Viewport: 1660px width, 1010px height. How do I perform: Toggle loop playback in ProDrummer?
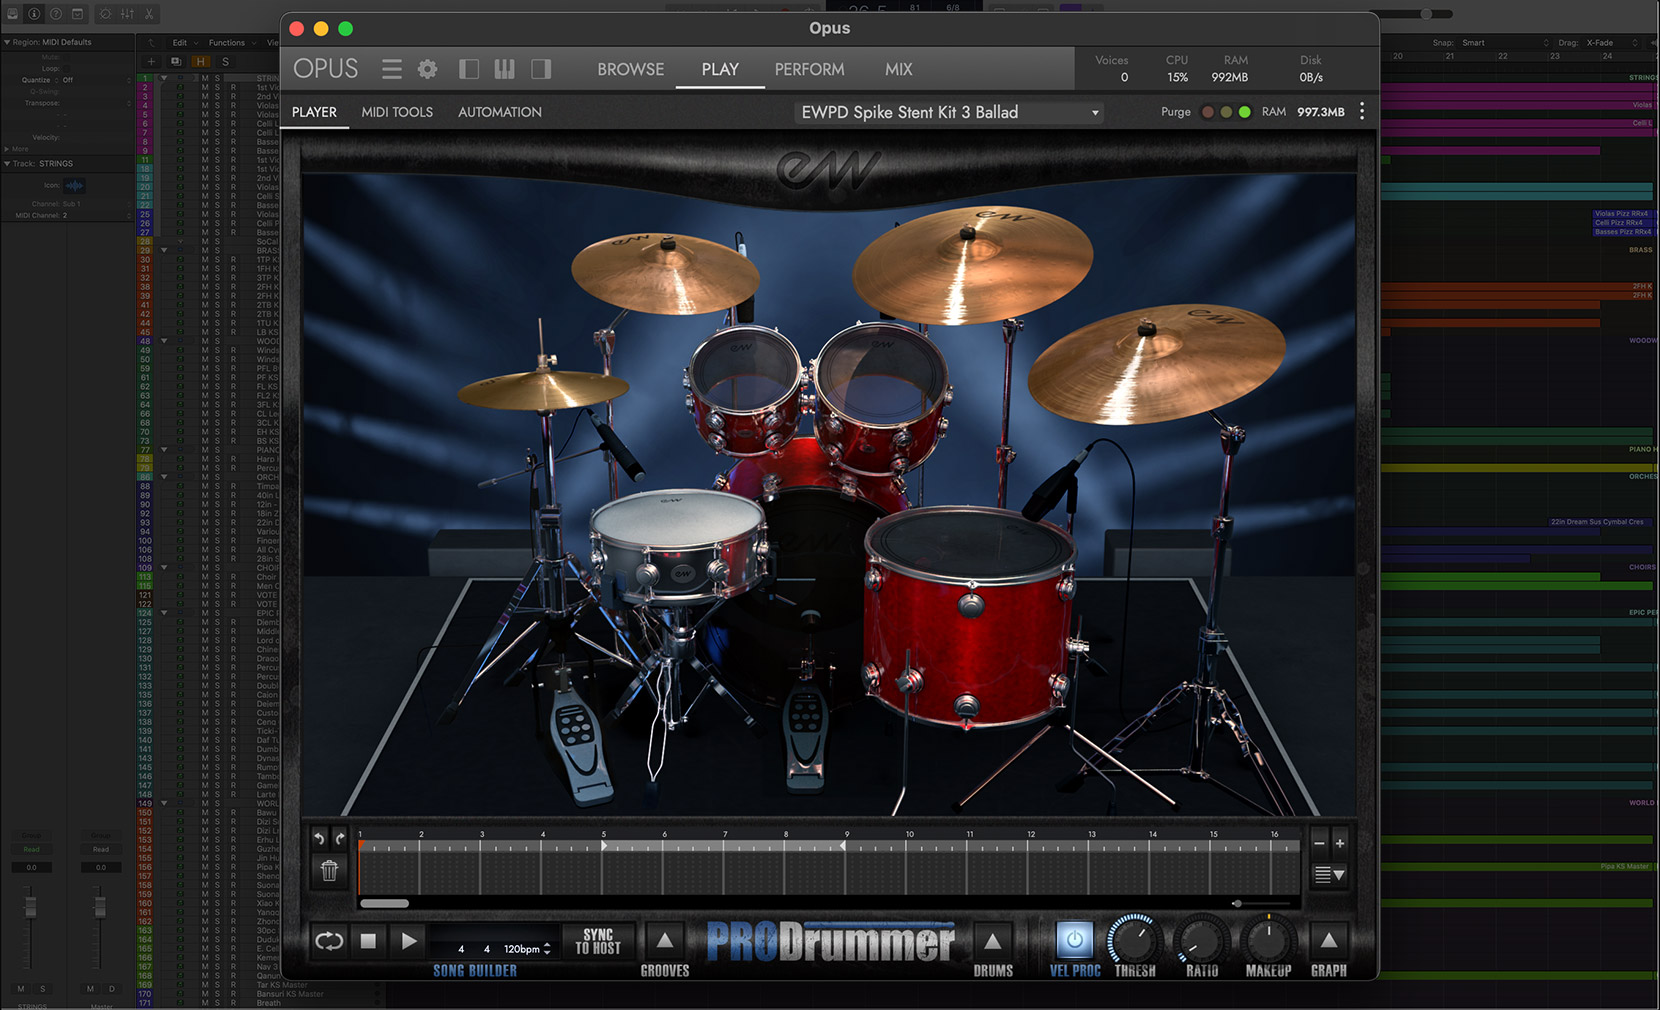(329, 941)
